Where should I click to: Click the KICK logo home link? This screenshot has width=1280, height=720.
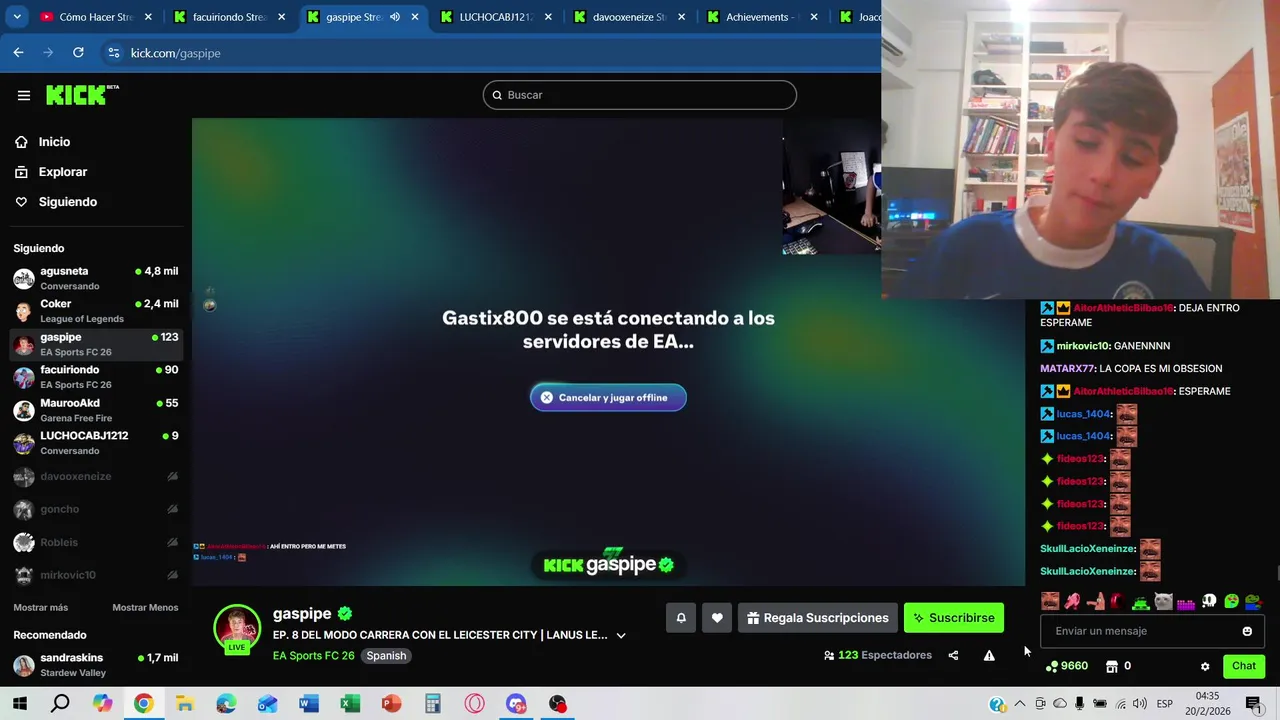tap(82, 95)
